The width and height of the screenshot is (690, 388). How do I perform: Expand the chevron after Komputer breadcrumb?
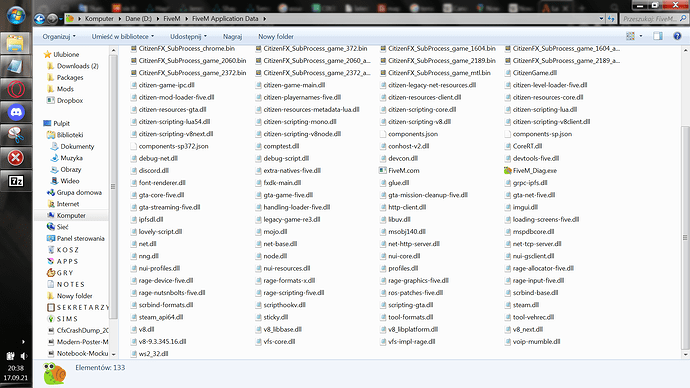[x=119, y=19]
